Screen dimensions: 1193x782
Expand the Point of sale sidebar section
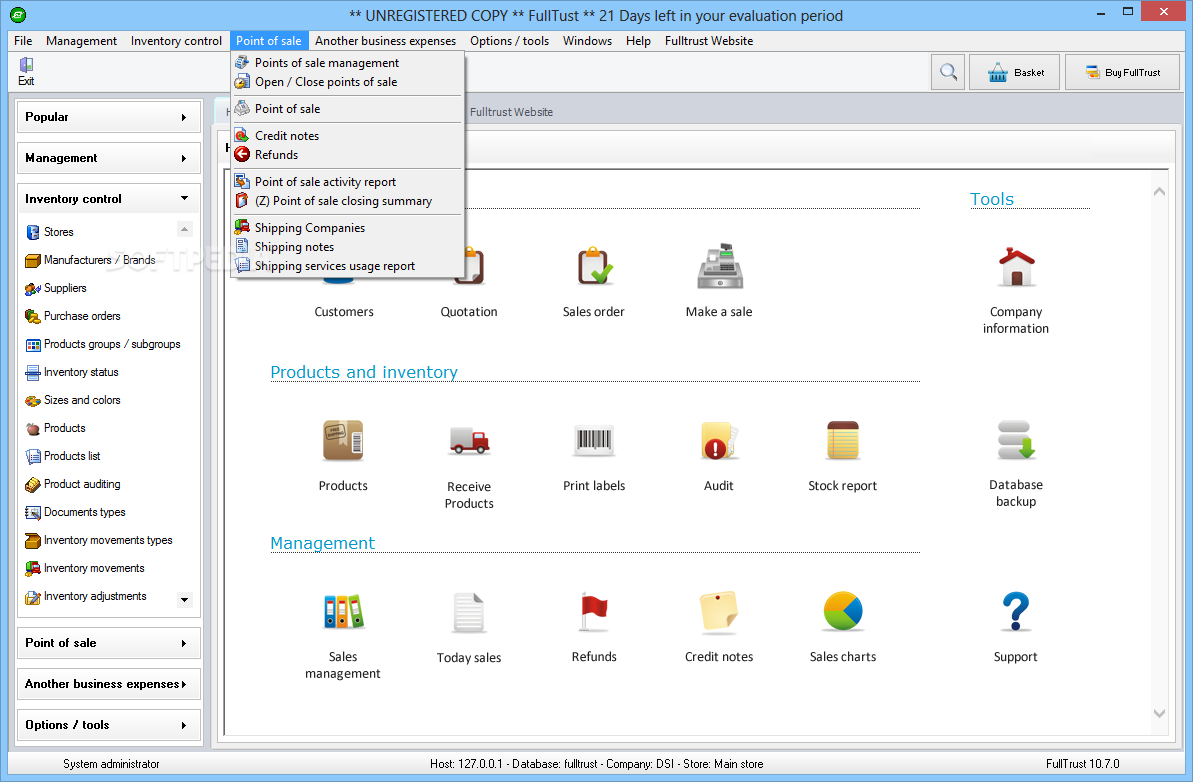point(109,644)
